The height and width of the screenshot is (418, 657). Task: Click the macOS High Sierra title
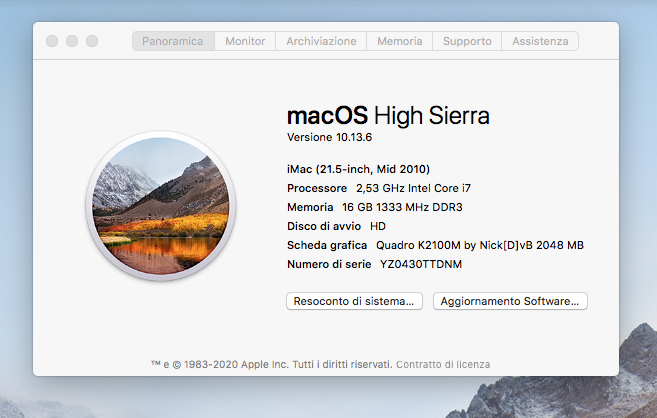[388, 116]
